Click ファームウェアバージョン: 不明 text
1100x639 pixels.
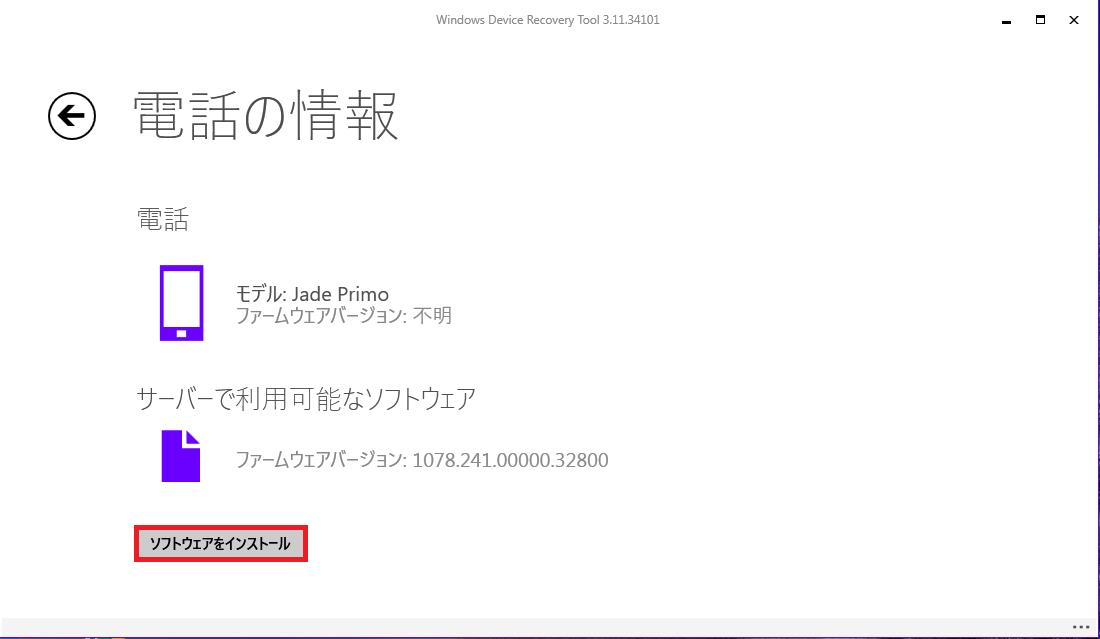tap(343, 316)
